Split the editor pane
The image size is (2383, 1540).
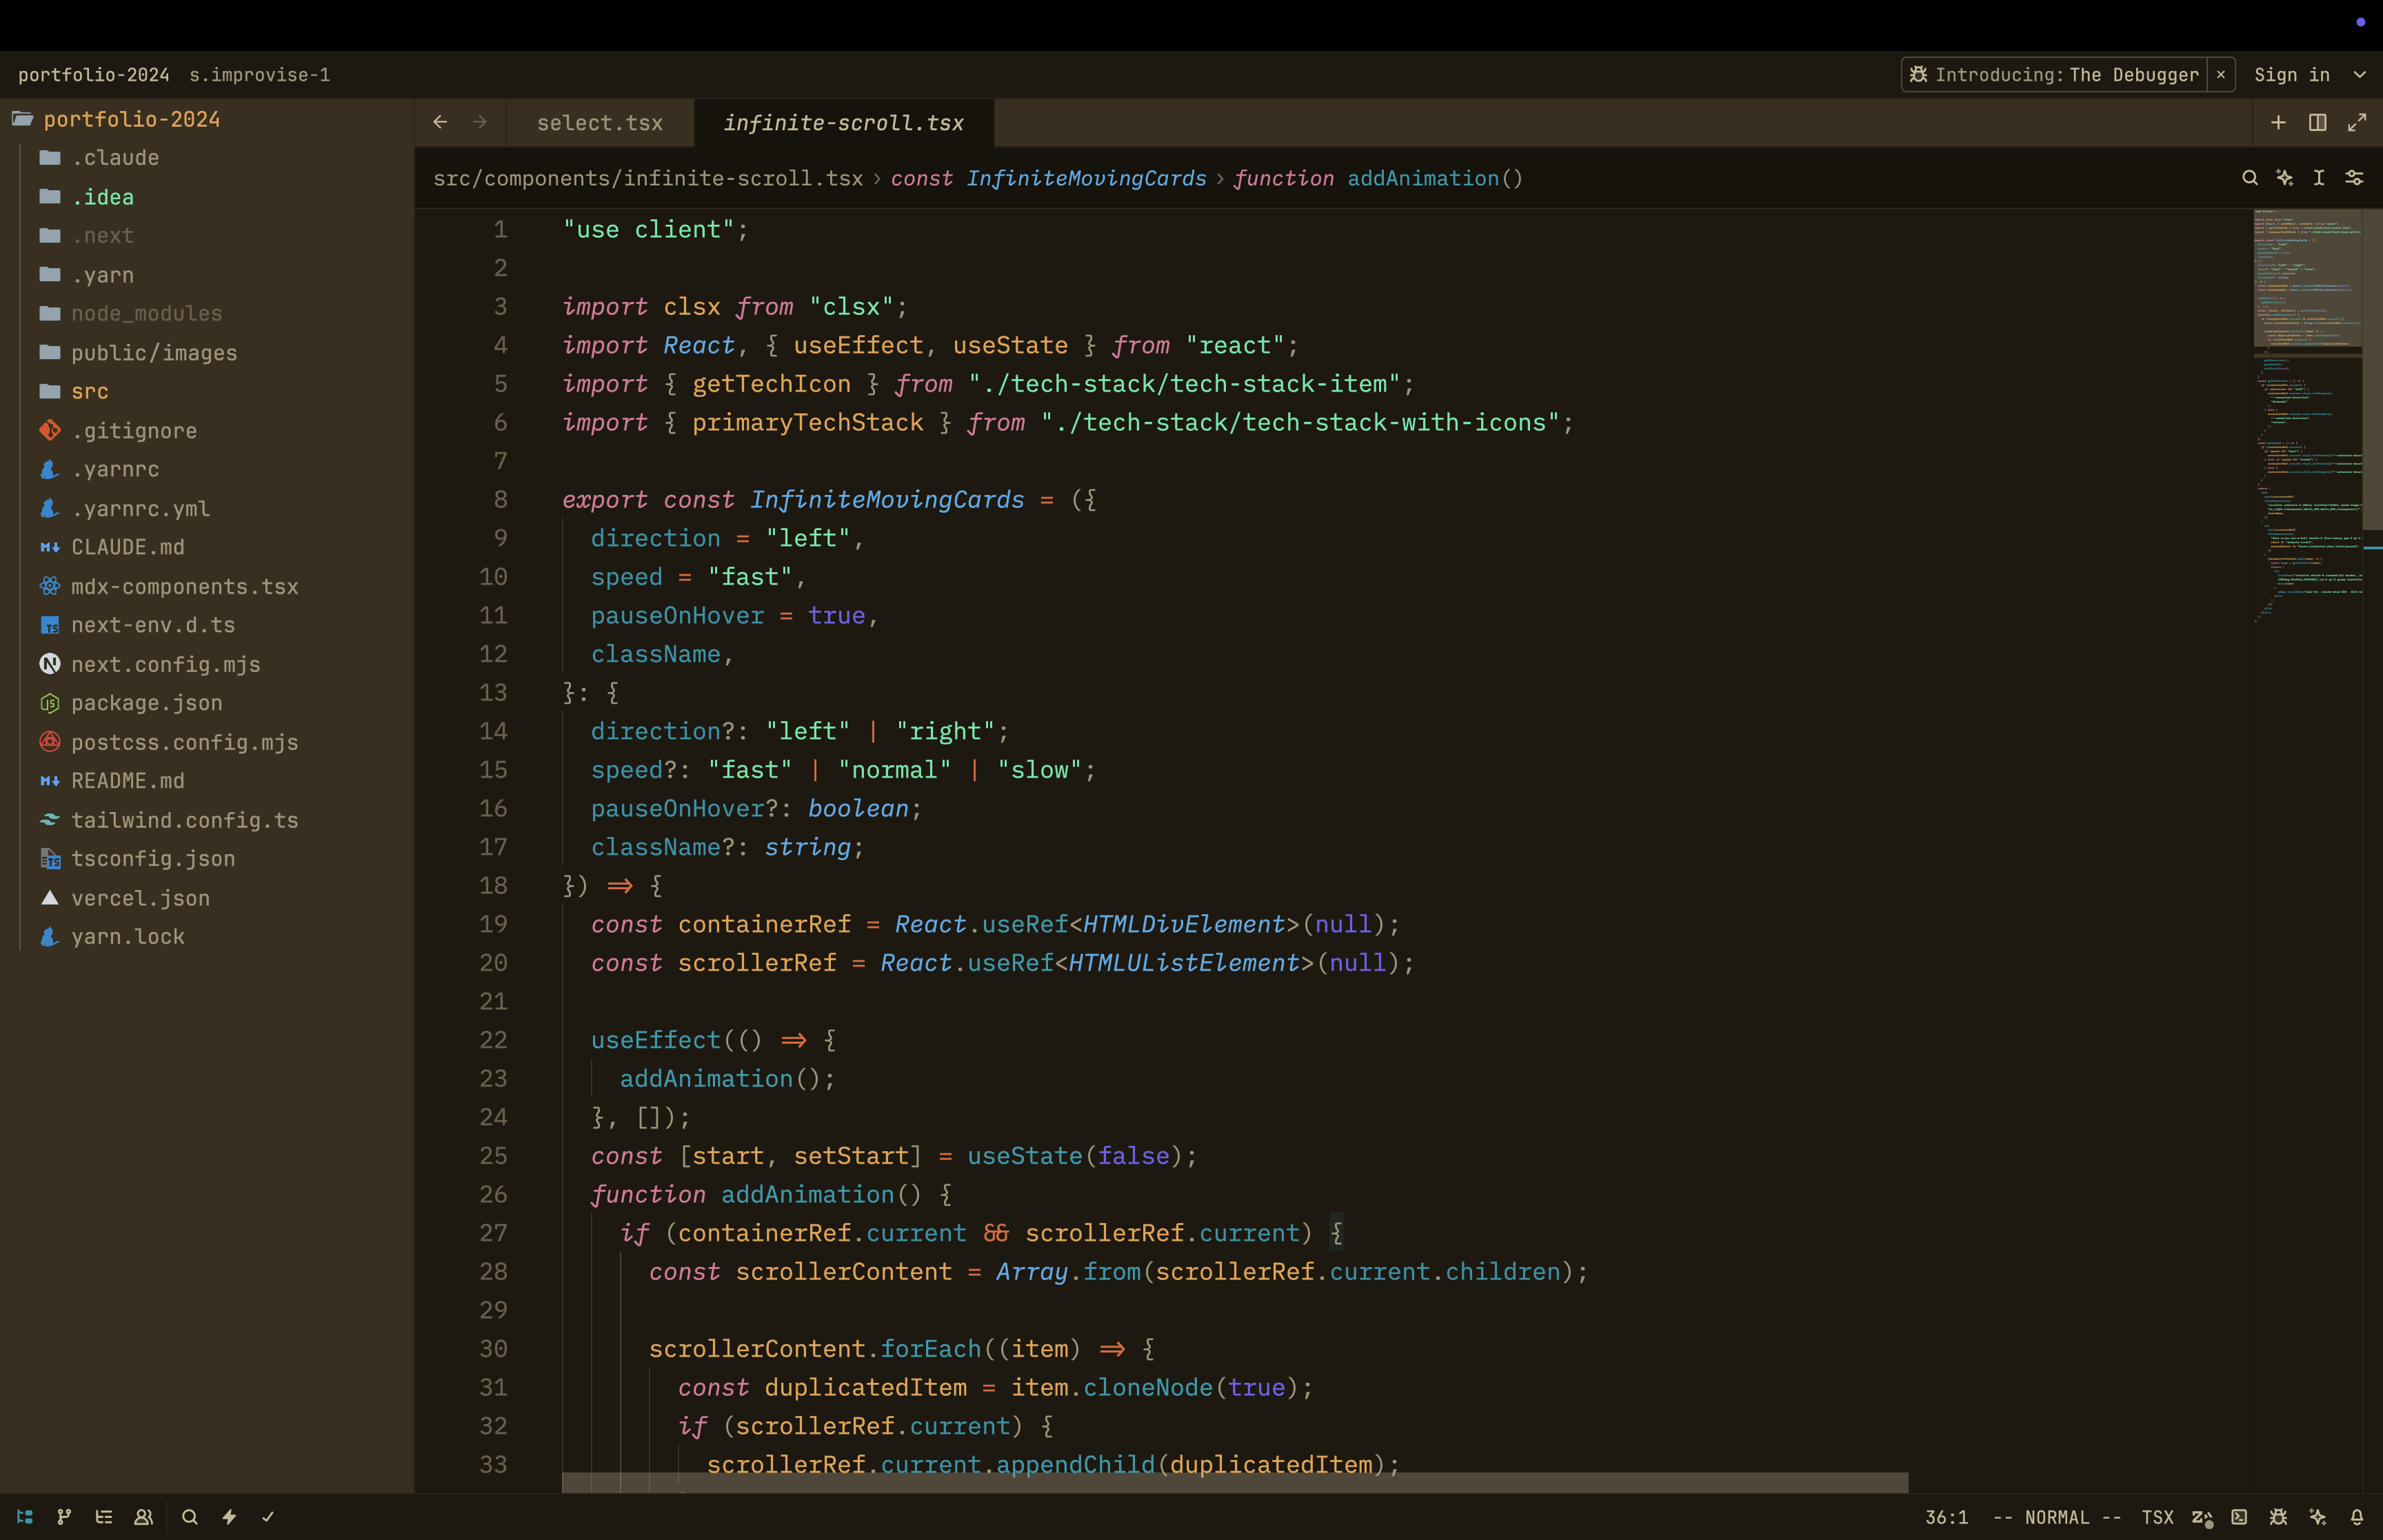[x=2317, y=122]
